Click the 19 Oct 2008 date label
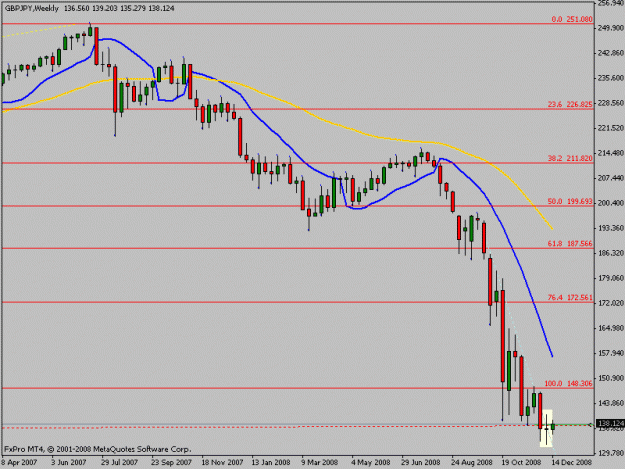The image size is (625, 469). pos(521,463)
